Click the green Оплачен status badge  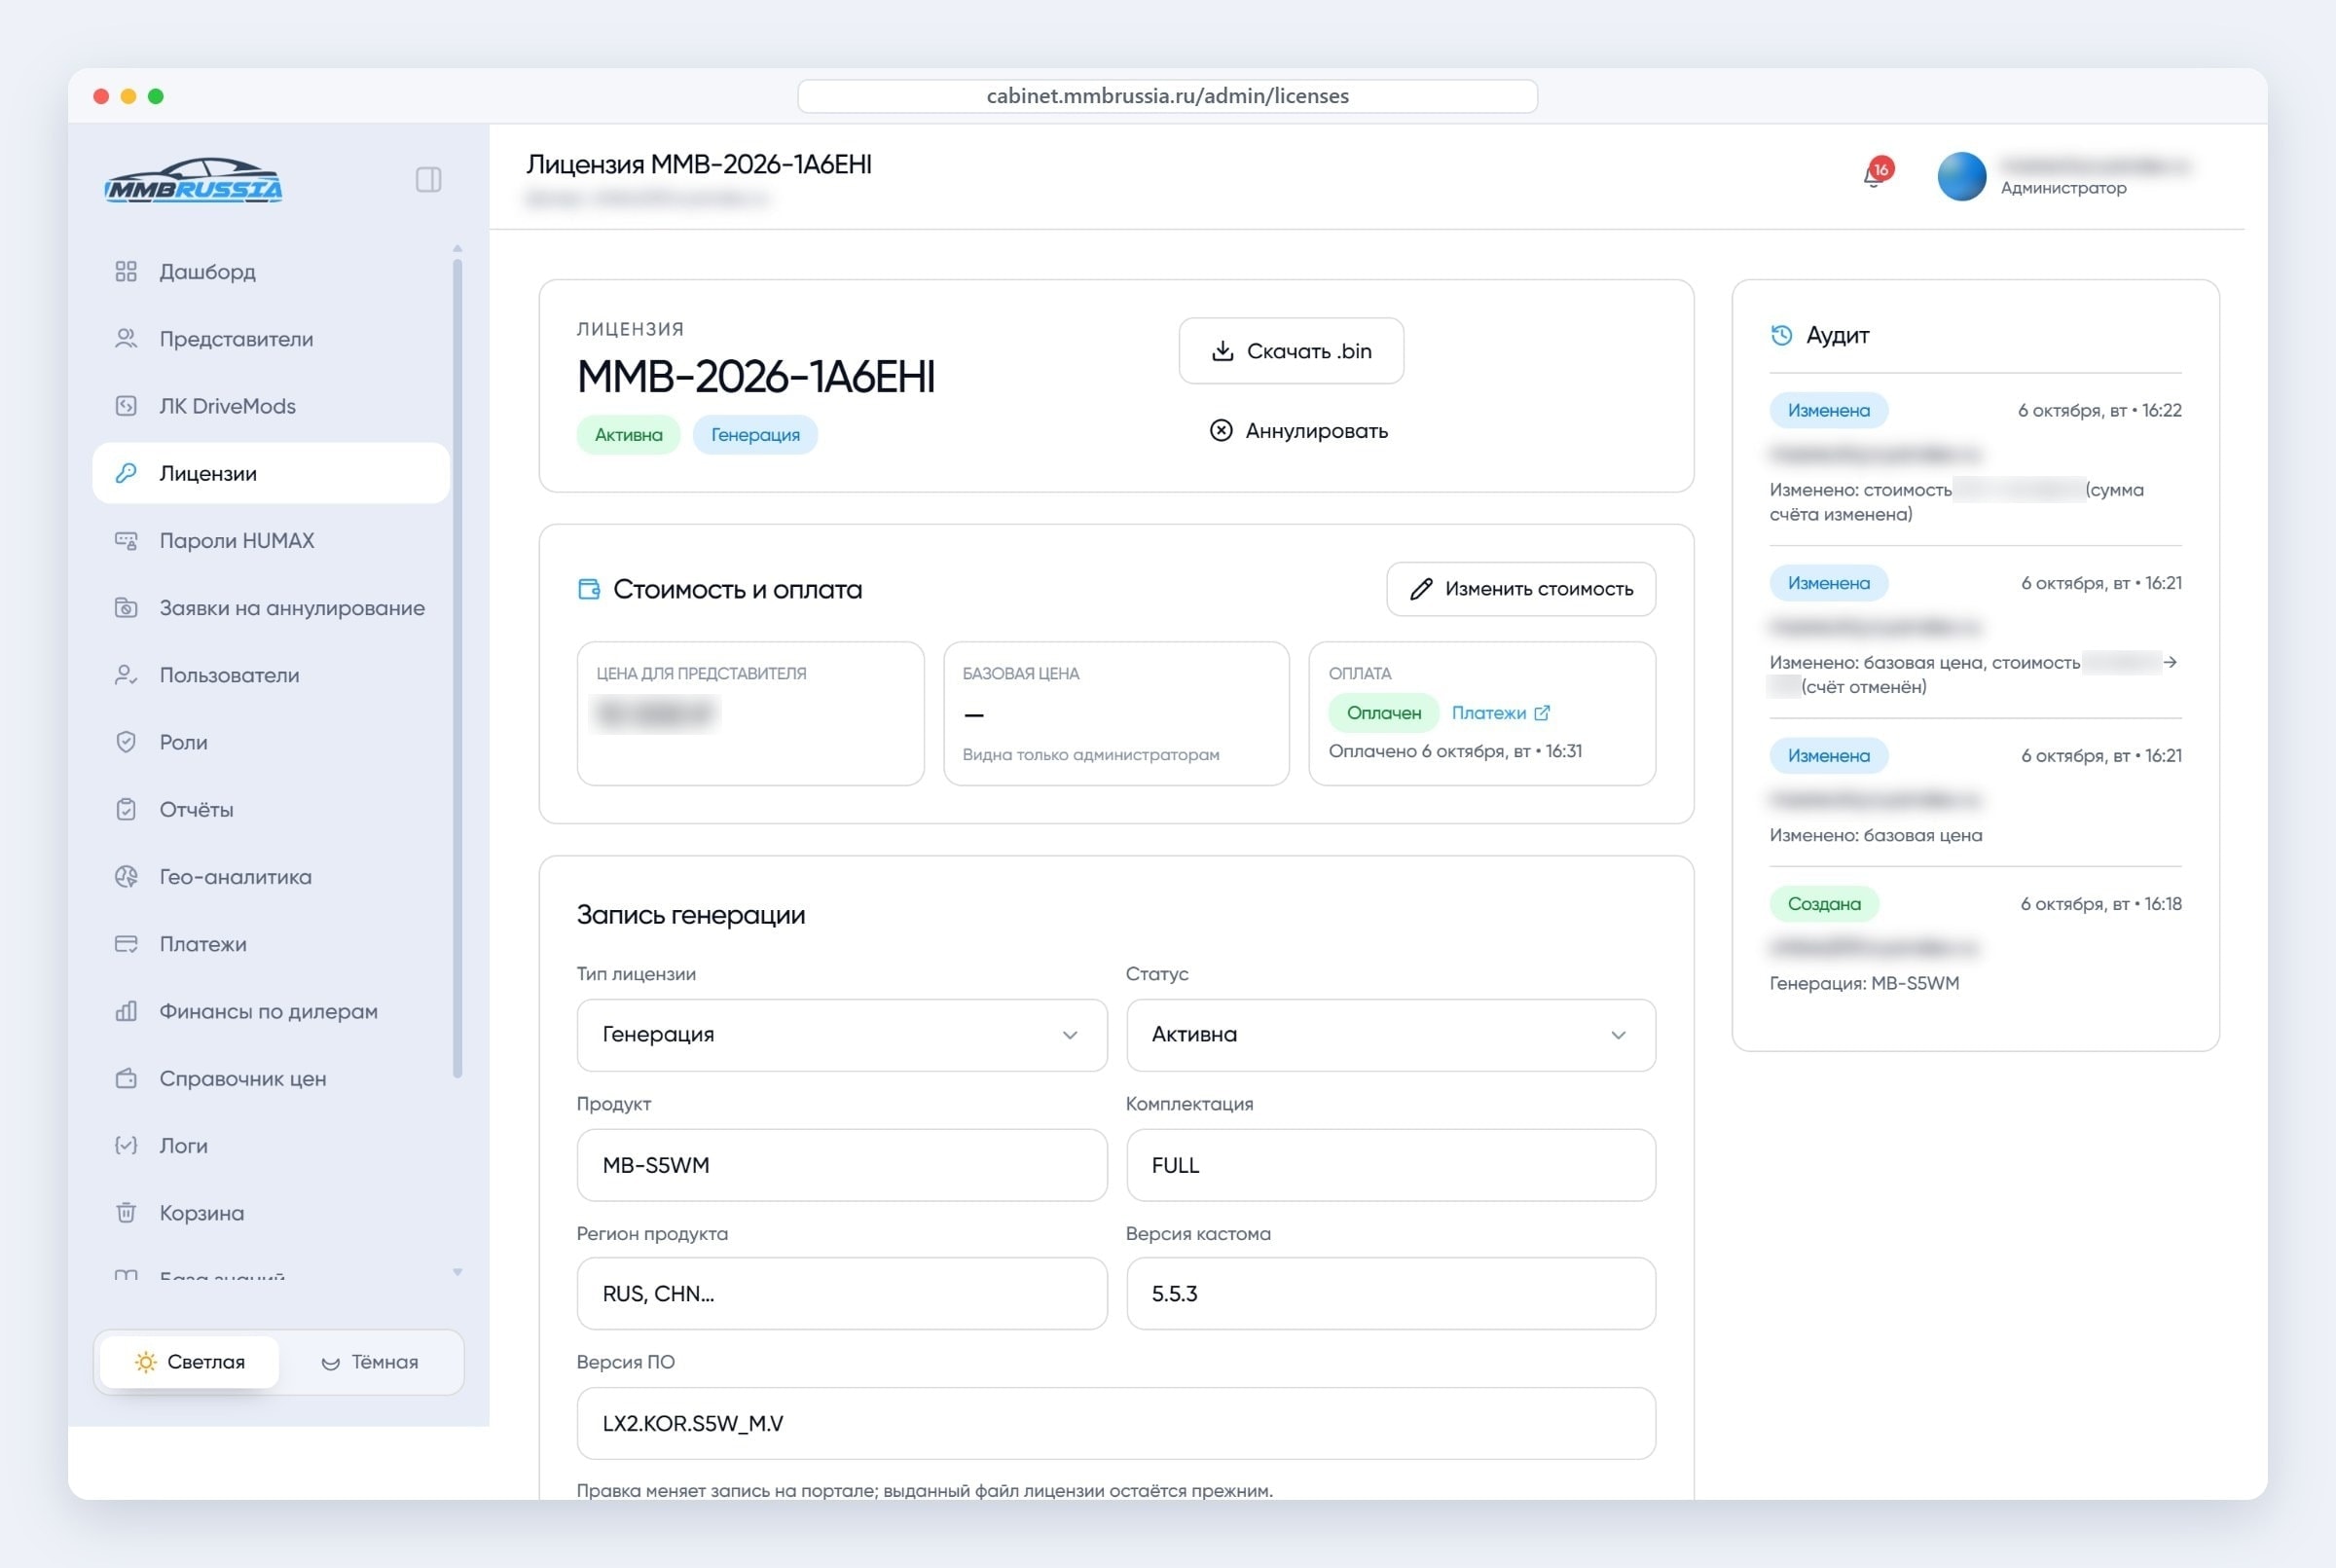1383,713
